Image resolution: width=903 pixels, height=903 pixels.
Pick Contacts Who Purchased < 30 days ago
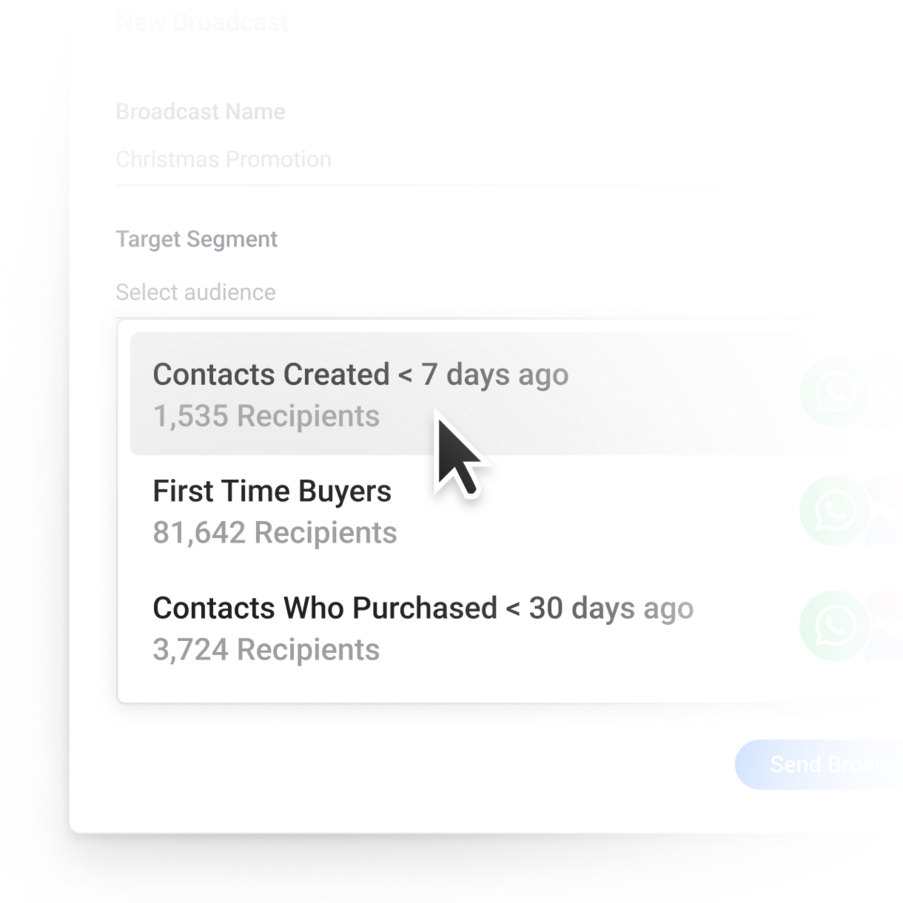pyautogui.click(x=517, y=628)
